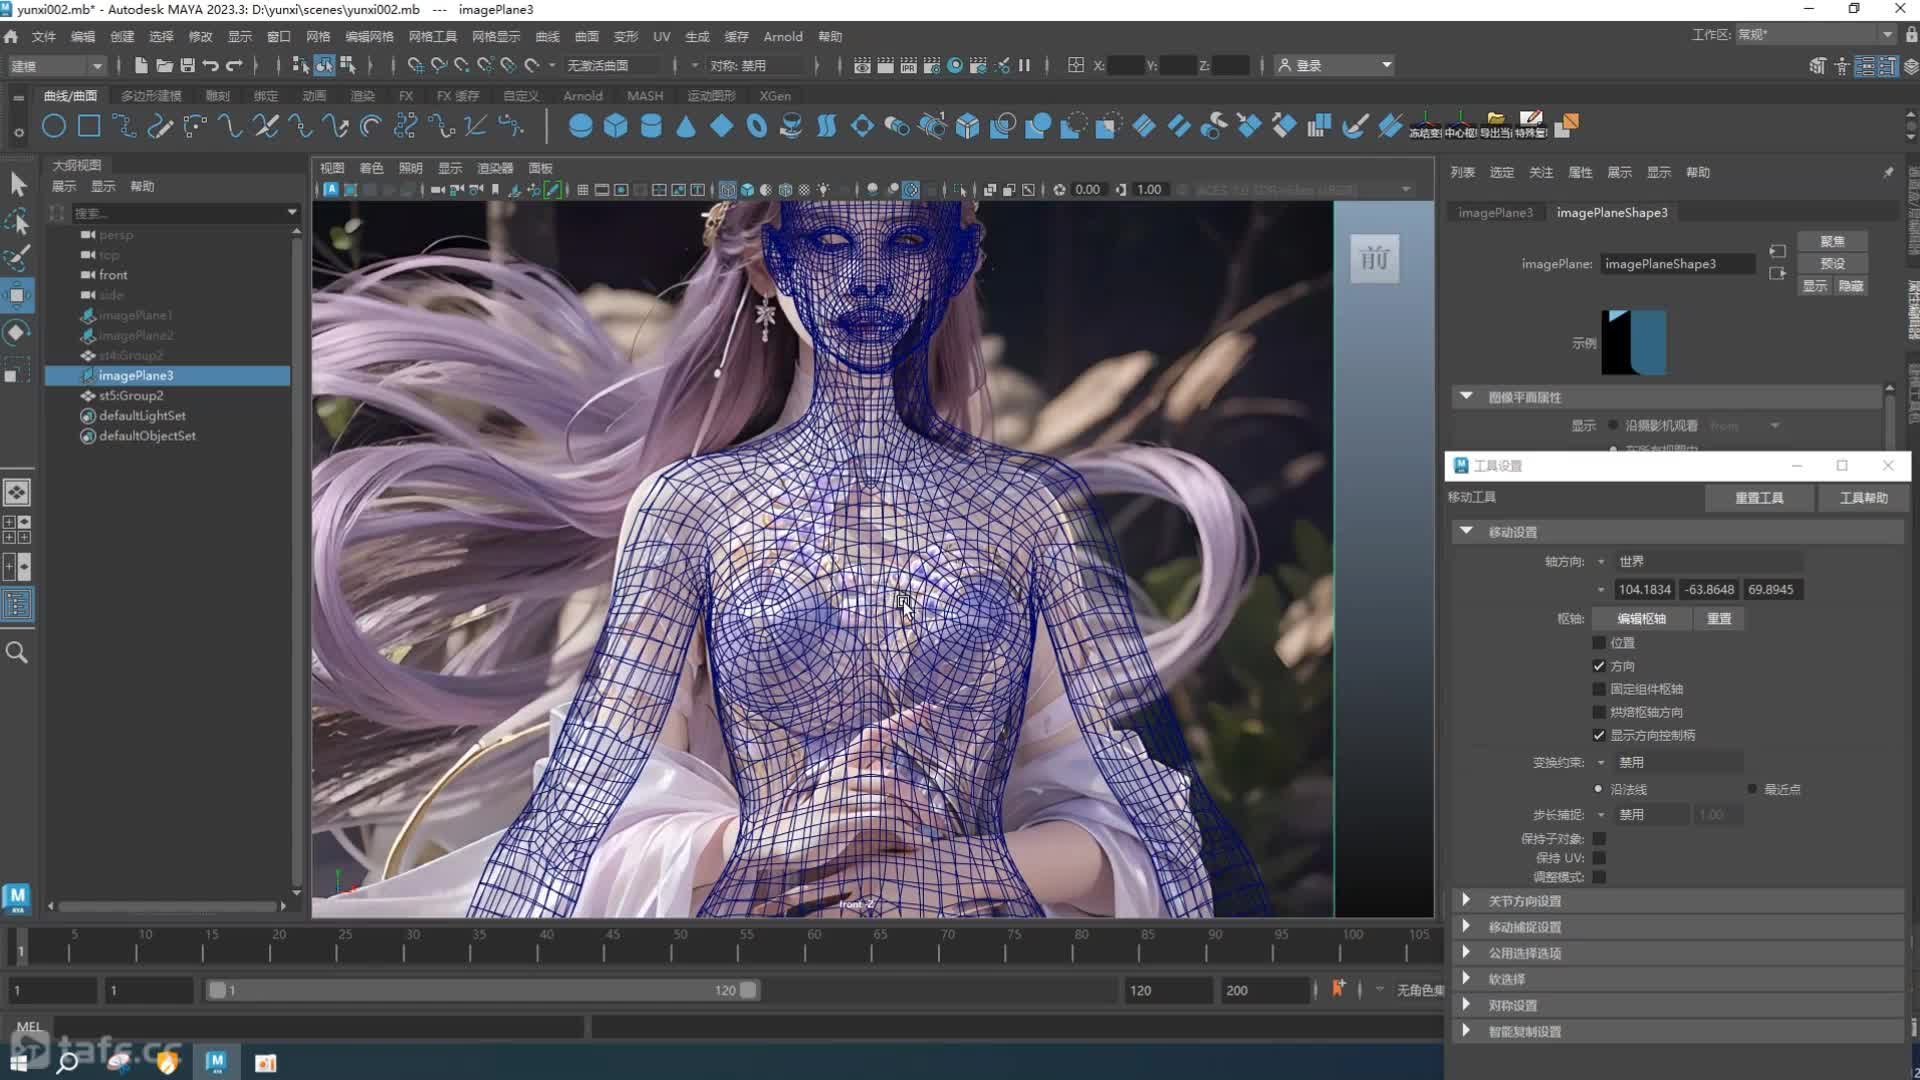The width and height of the screenshot is (1920, 1080).
Task: Check the 位置 checkbox
Action: pyautogui.click(x=1599, y=643)
